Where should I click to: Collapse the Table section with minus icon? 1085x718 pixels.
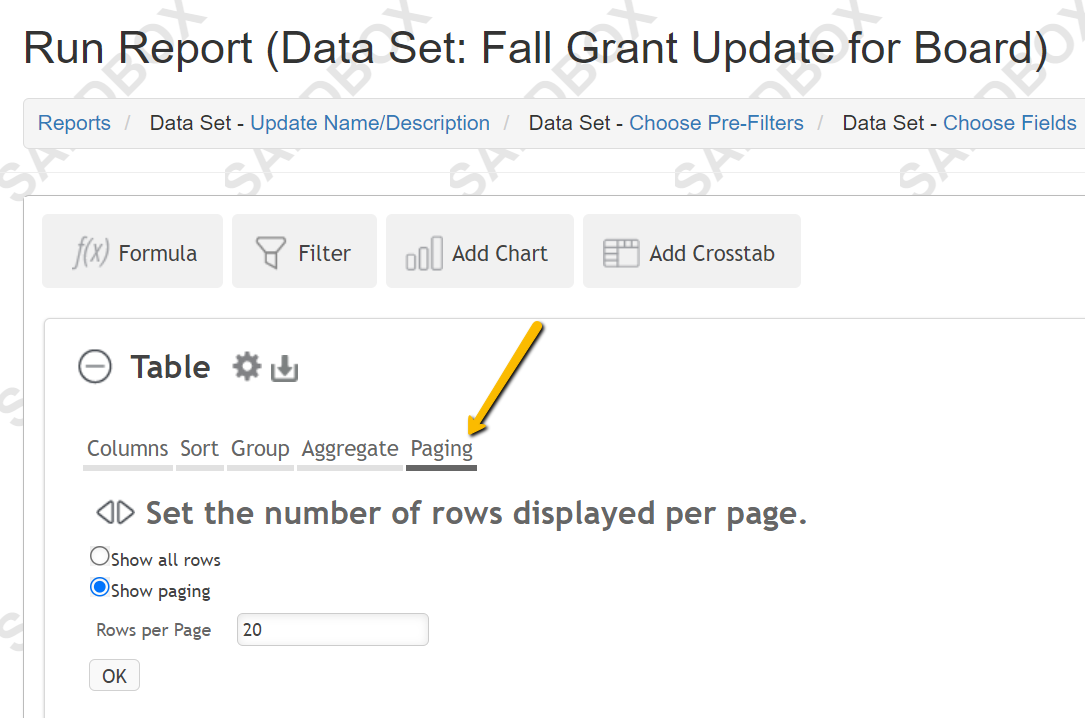pyautogui.click(x=95, y=367)
